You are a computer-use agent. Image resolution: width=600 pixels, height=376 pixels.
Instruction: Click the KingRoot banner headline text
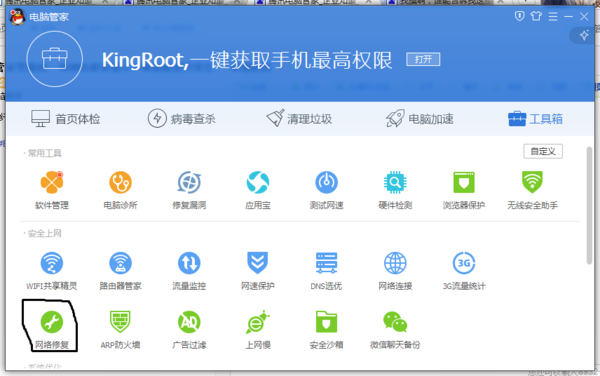(x=247, y=60)
